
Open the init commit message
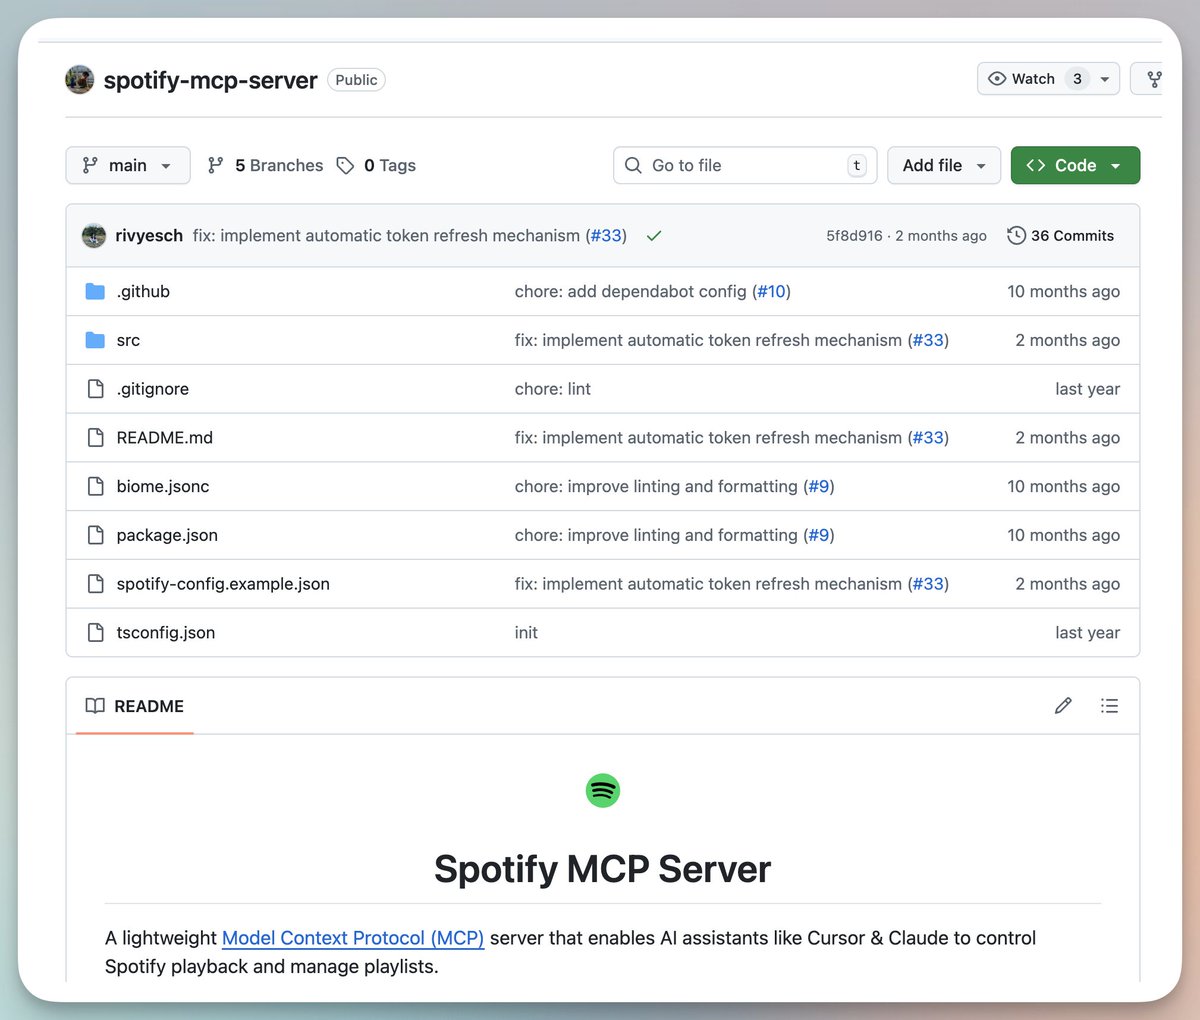526,632
